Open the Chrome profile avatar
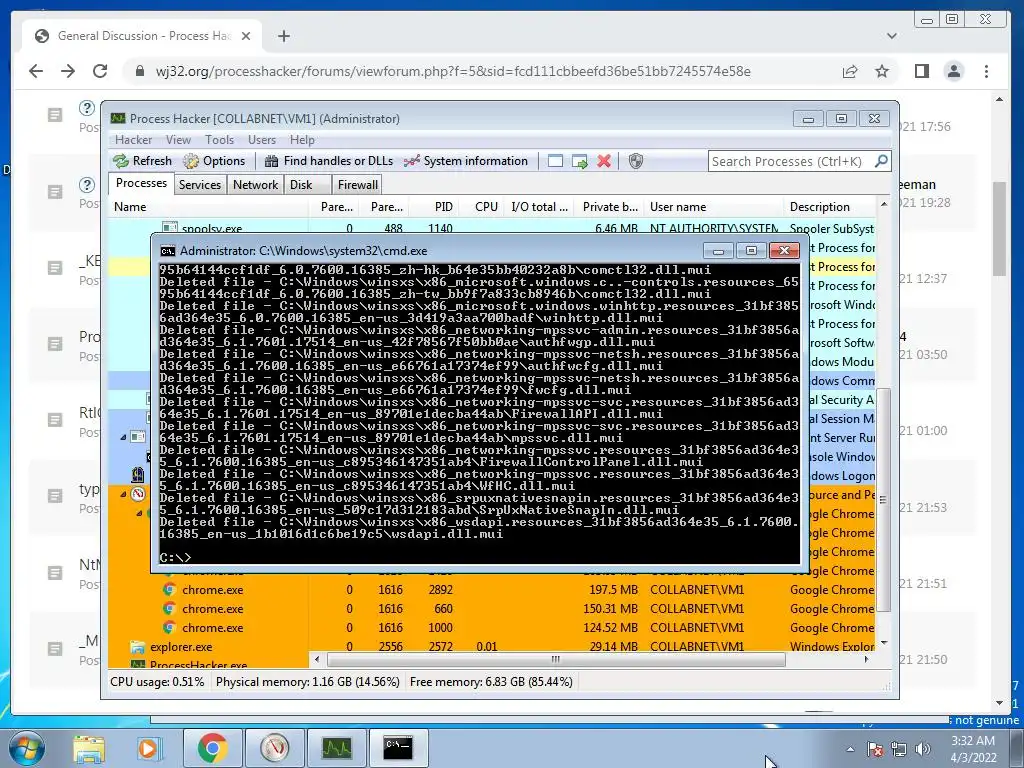Viewport: 1024px width, 768px height. [953, 71]
